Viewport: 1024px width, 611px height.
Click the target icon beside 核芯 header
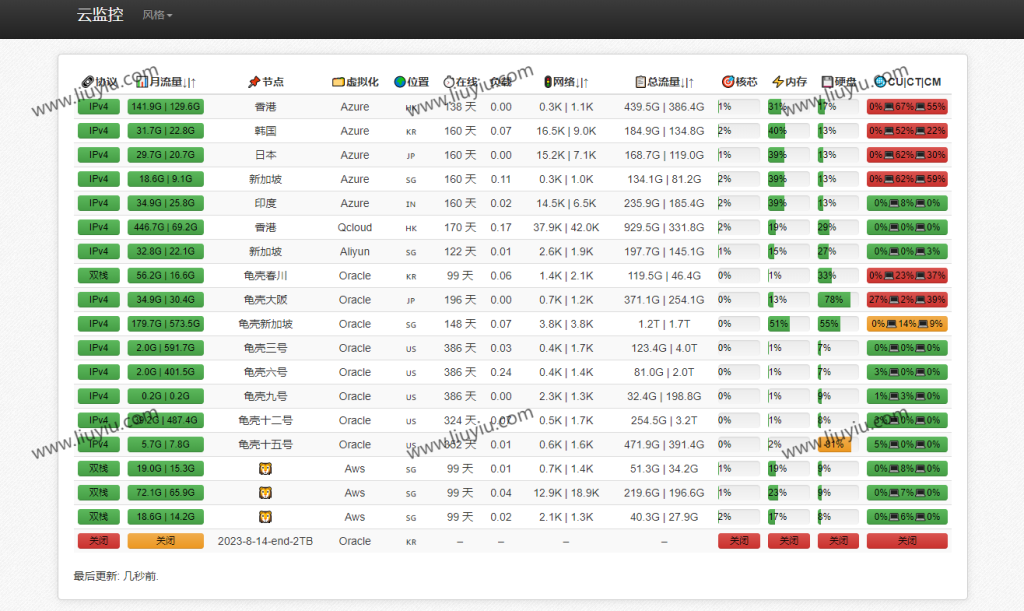click(x=728, y=82)
